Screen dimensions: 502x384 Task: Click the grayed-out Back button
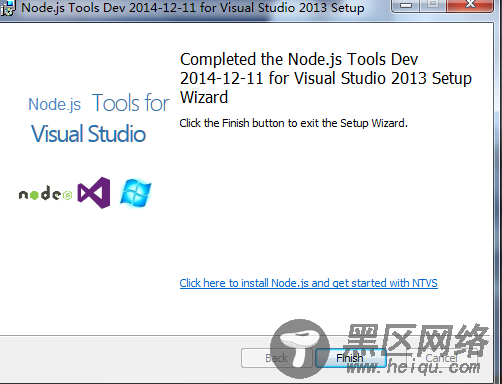coord(276,358)
